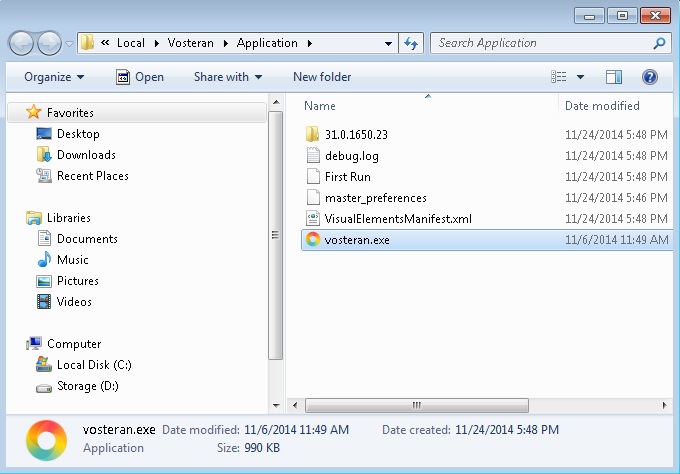Image resolution: width=680 pixels, height=474 pixels.
Task: Sort by Name column header
Action: tap(320, 106)
